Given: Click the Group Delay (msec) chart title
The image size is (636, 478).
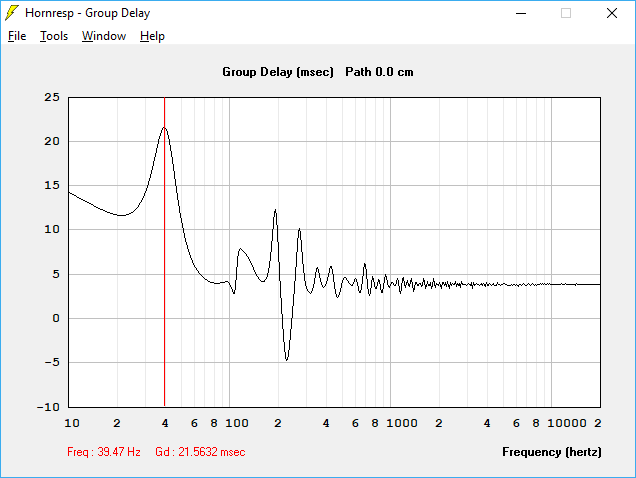Looking at the screenshot, I should 278,72.
